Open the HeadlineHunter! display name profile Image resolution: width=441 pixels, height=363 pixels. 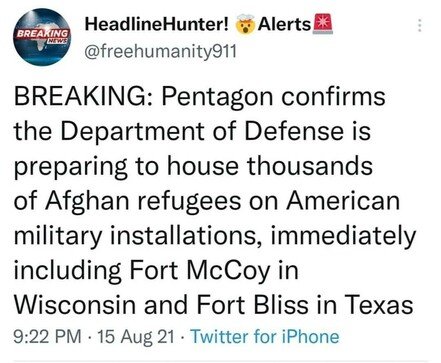[x=157, y=24]
